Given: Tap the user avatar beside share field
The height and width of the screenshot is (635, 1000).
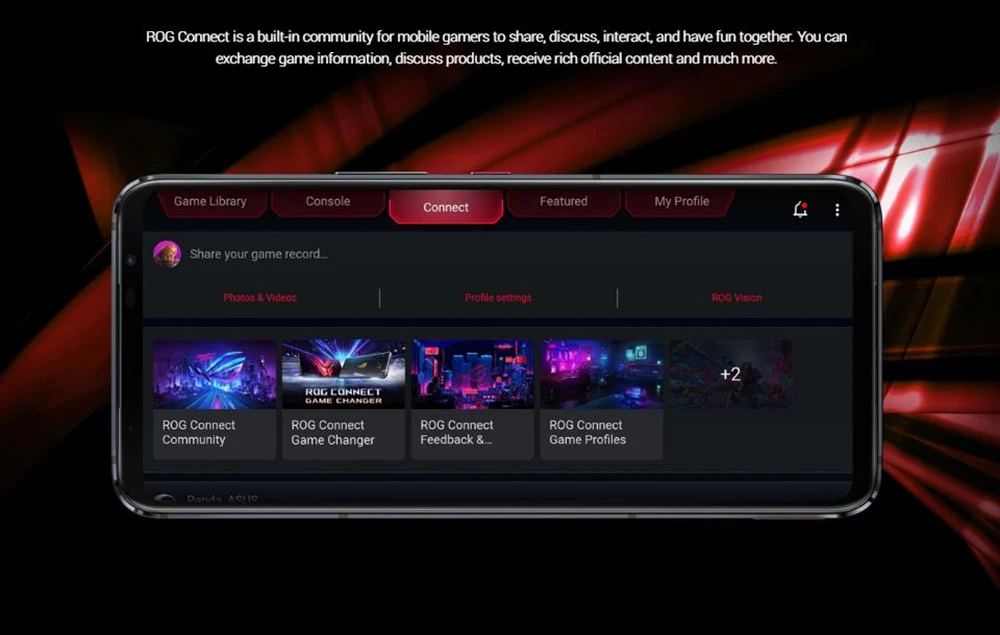Looking at the screenshot, I should tap(167, 254).
